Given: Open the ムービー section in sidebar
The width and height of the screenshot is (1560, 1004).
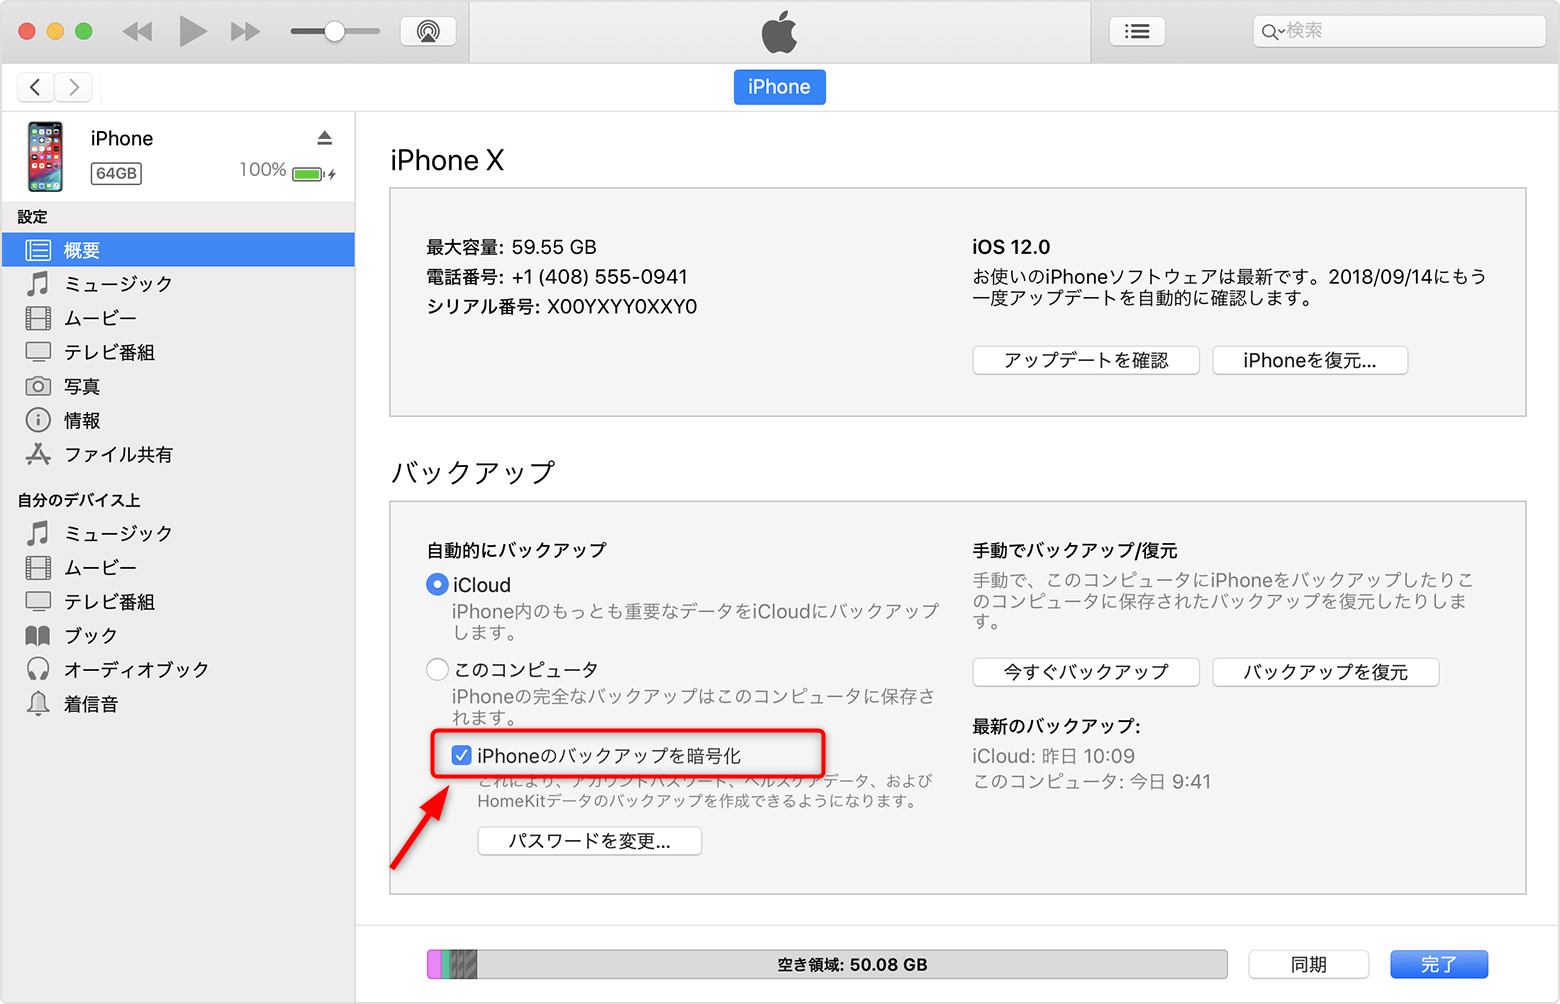Looking at the screenshot, I should [100, 317].
